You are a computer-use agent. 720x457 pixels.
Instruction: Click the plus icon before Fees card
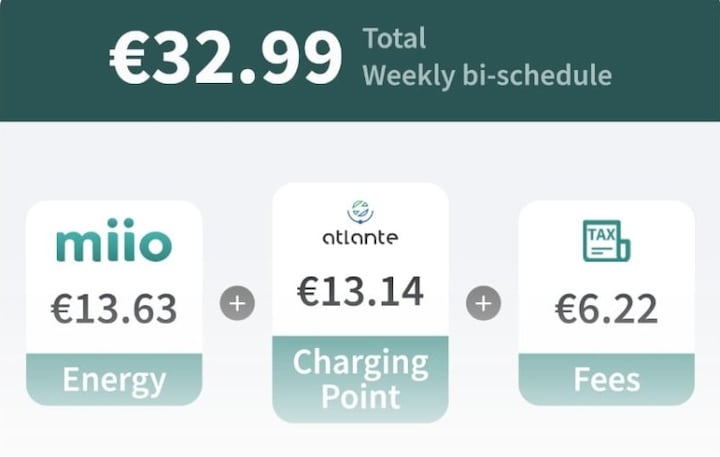click(484, 303)
